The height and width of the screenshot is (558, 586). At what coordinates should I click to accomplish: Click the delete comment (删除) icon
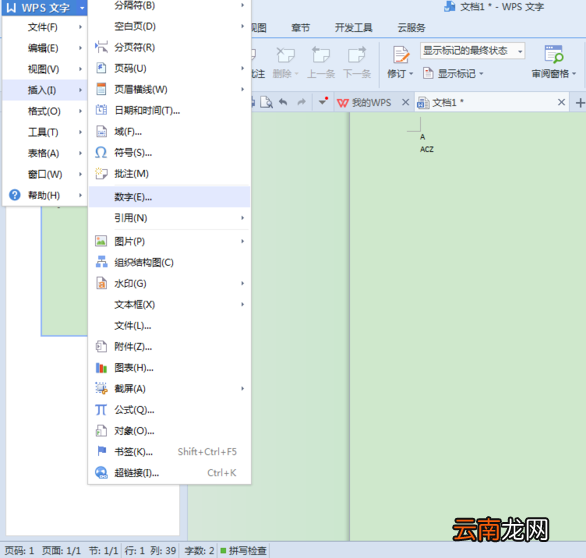click(285, 55)
